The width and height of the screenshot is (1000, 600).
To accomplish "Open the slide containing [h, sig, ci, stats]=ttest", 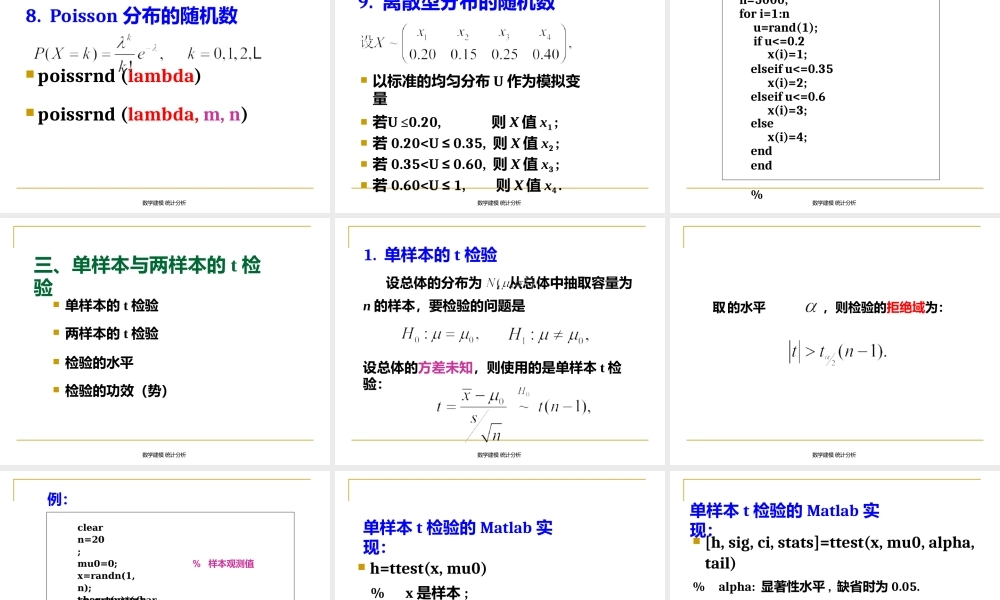I will (x=835, y=536).
